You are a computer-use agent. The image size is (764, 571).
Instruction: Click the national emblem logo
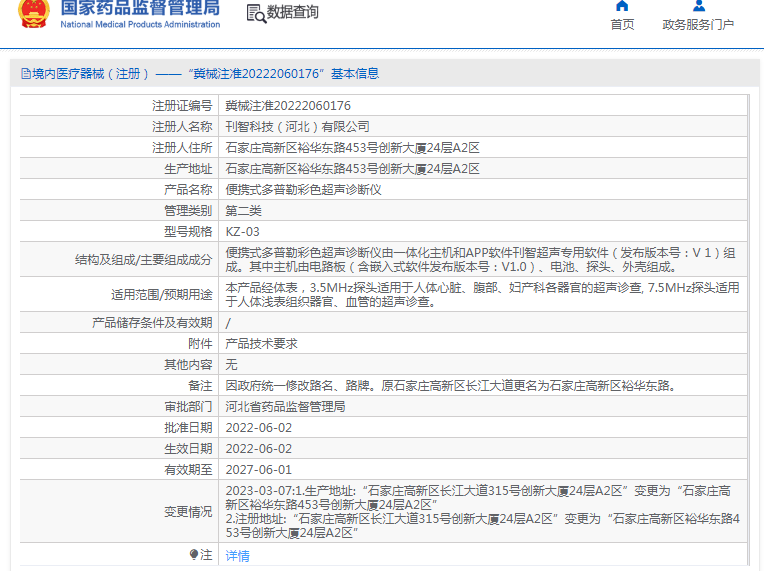pyautogui.click(x=34, y=14)
